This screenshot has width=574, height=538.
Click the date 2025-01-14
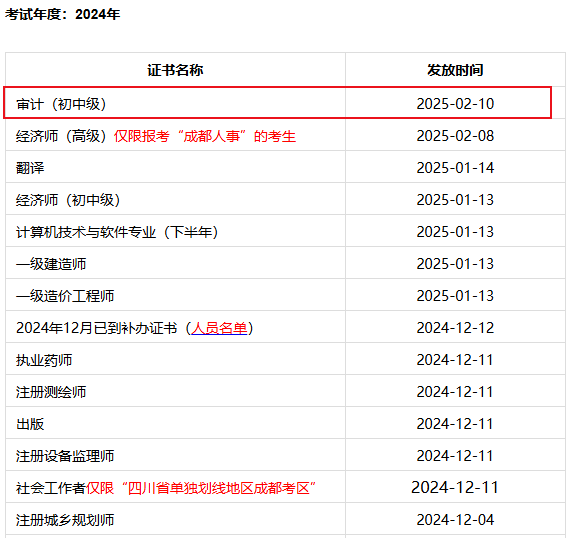[x=455, y=168]
